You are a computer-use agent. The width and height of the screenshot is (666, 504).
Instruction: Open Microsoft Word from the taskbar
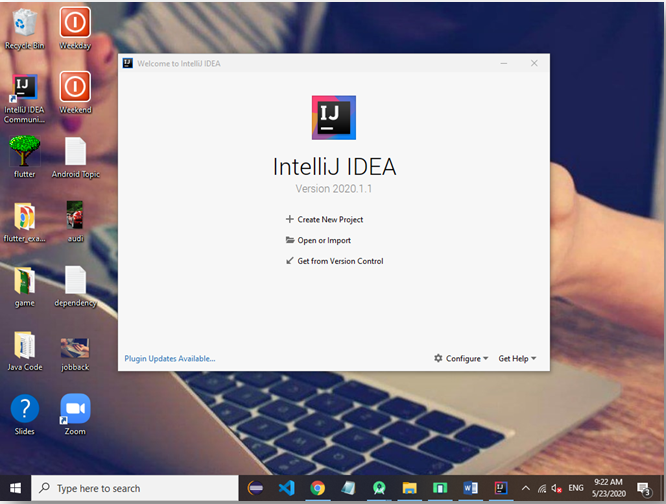[470, 488]
